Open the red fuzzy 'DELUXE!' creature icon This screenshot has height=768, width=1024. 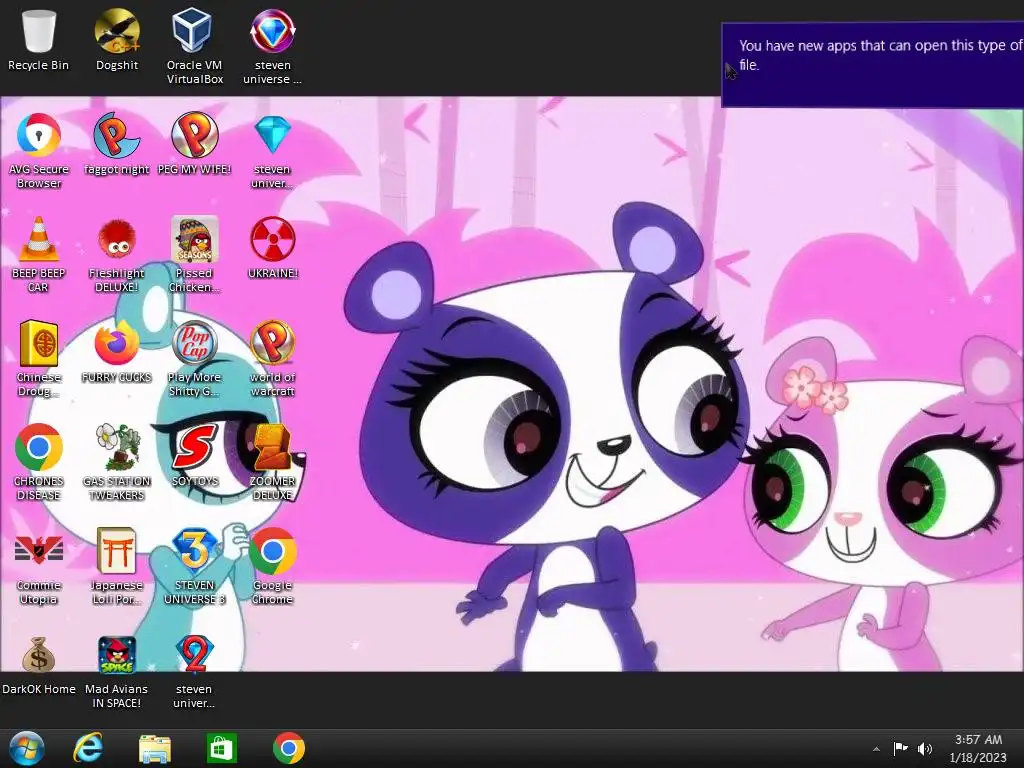point(117,254)
